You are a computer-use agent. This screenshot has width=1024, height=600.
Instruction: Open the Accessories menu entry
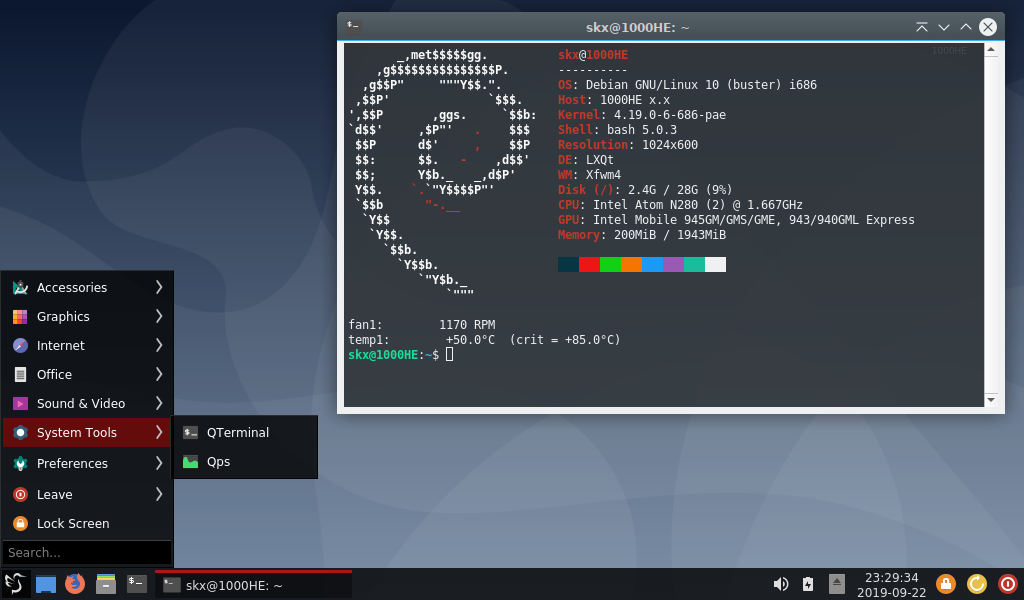[x=87, y=287]
